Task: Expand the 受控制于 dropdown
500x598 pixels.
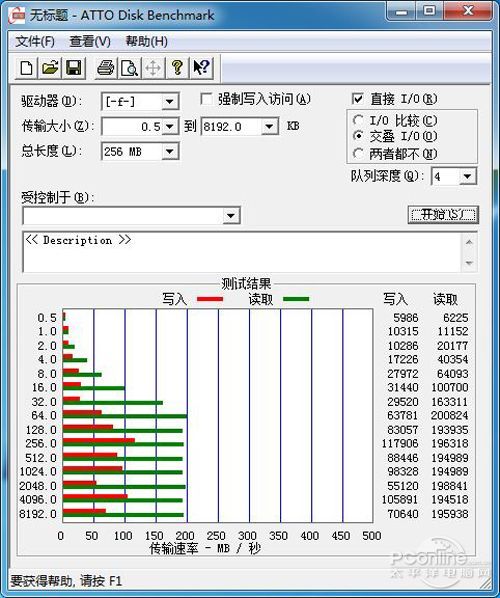Action: (x=231, y=215)
